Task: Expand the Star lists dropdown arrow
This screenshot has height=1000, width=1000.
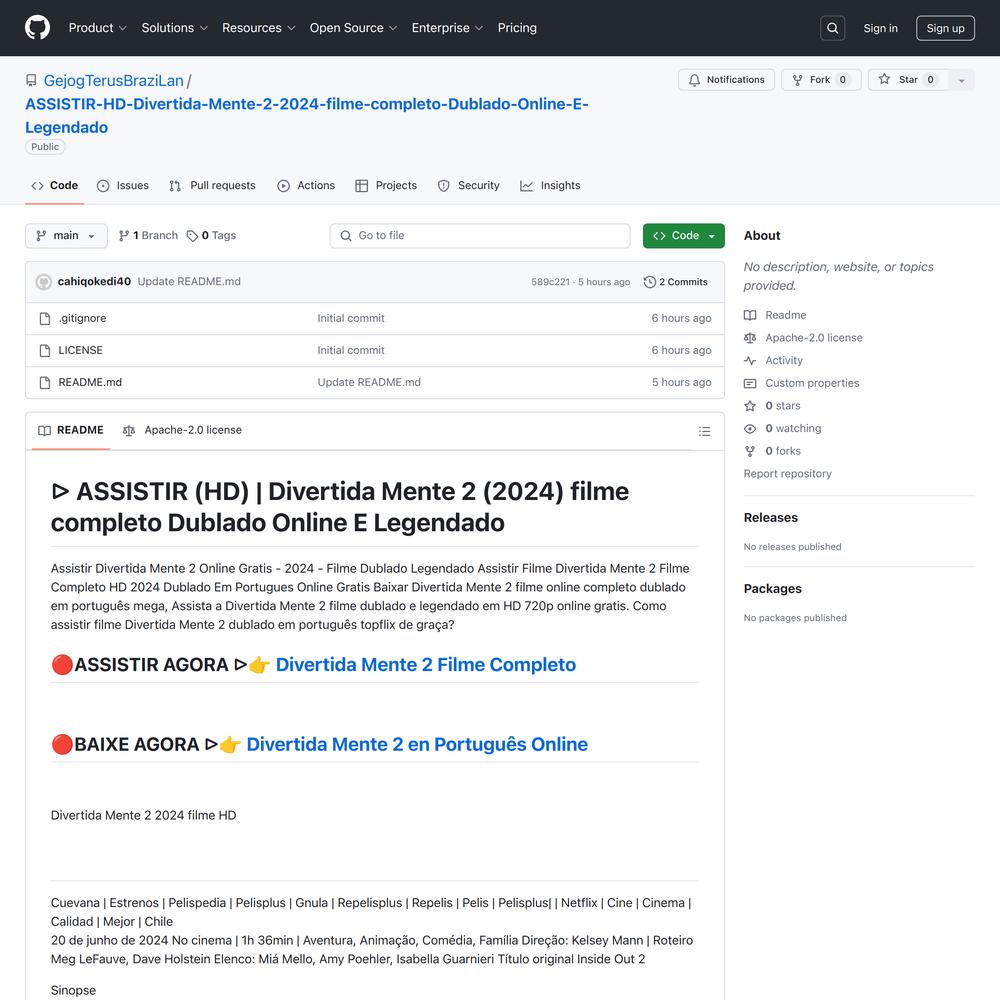Action: coord(962,80)
